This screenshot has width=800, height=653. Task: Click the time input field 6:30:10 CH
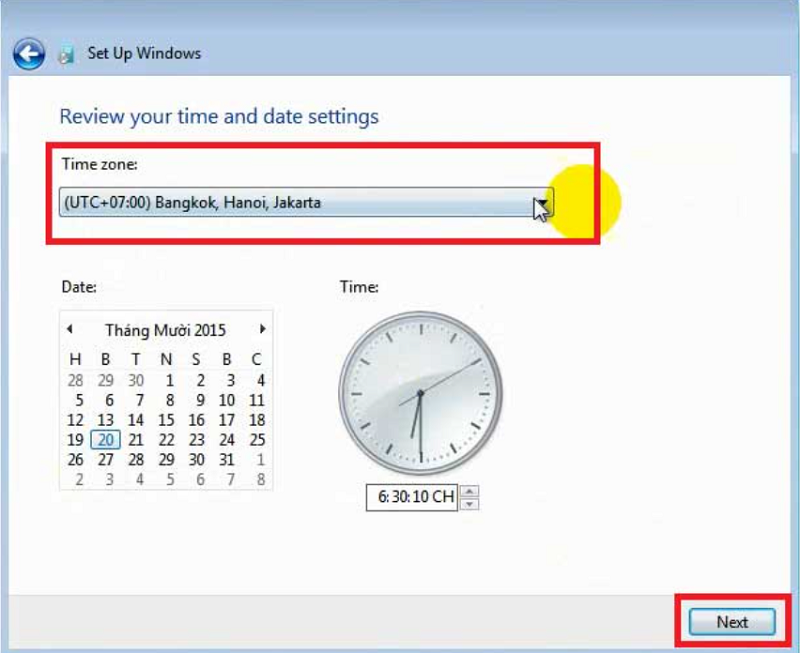412,497
